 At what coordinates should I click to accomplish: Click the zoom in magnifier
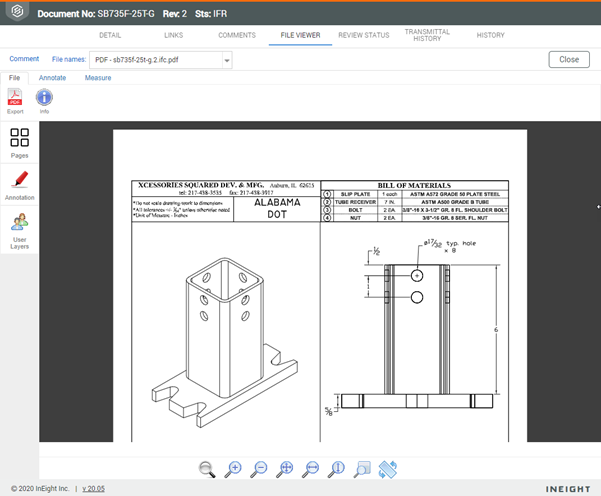[233, 468]
